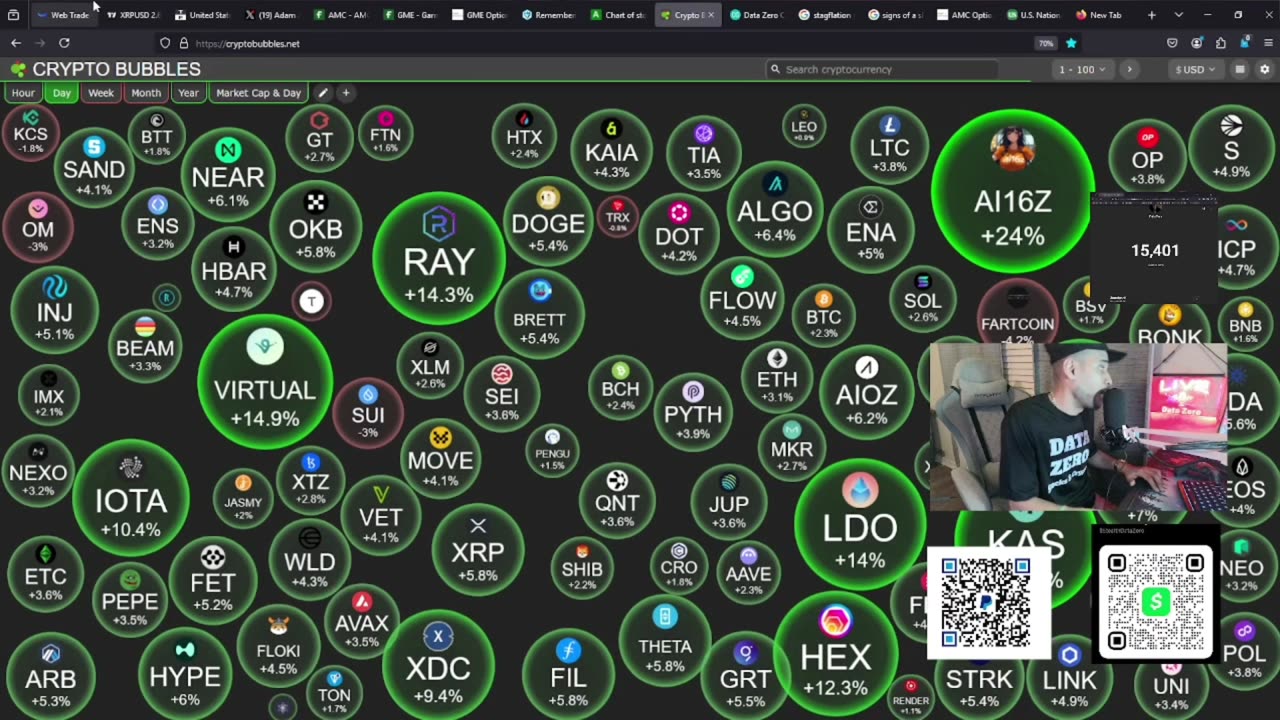Open the Data Zero browser tab
Image resolution: width=1280 pixels, height=720 pixels.
756,15
